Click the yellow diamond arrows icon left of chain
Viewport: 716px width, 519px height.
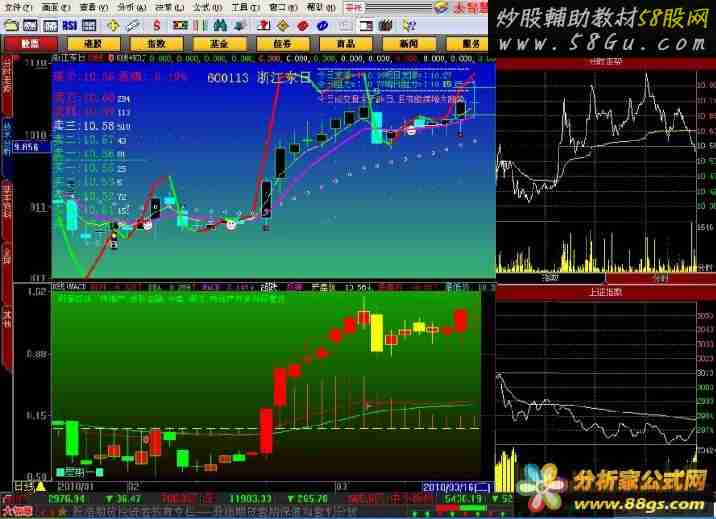[113, 26]
